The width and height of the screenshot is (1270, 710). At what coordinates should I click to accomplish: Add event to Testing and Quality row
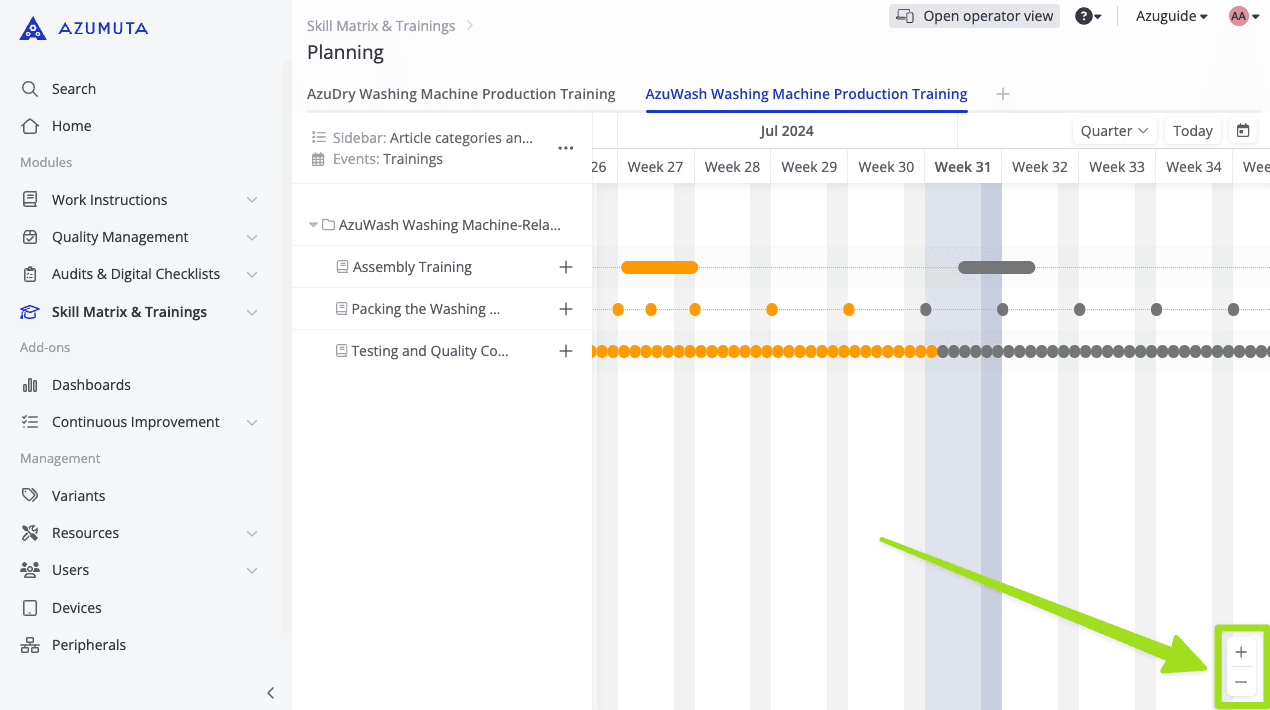(566, 351)
